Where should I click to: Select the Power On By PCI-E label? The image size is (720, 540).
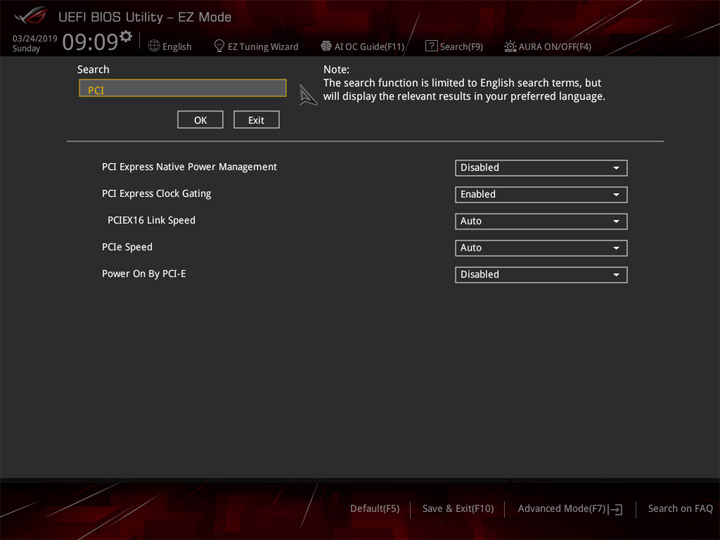(x=144, y=274)
